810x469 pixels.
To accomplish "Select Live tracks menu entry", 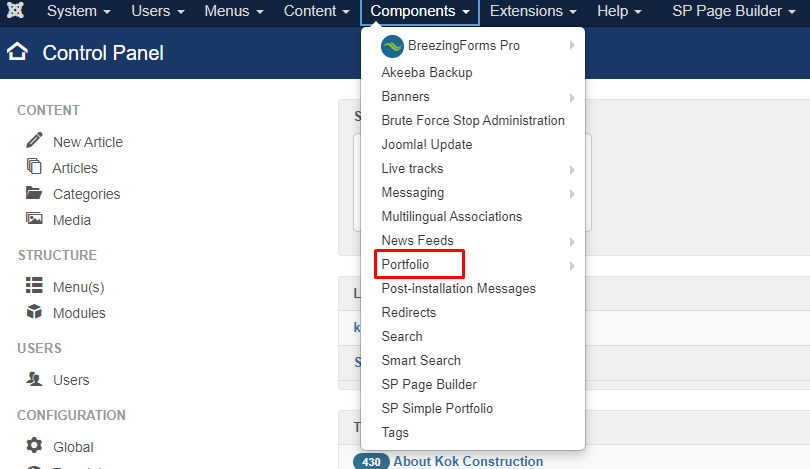I will click(x=412, y=168).
